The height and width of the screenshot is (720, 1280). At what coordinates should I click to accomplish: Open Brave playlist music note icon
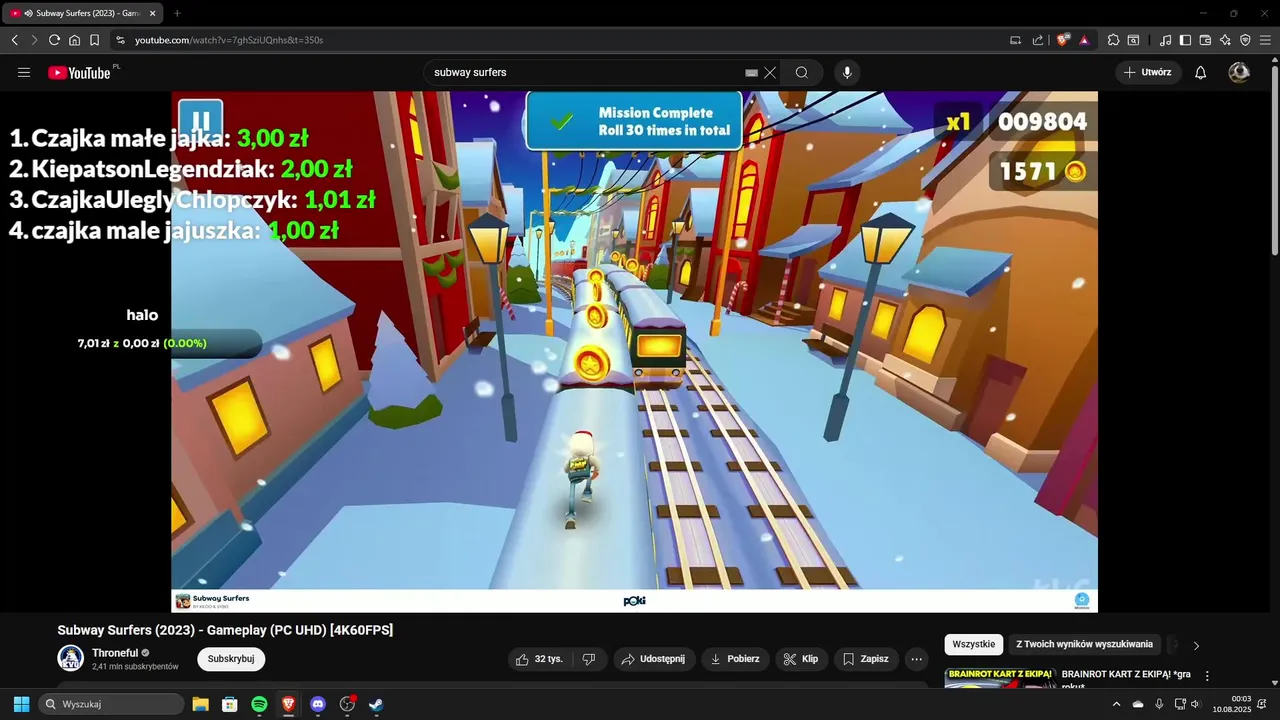[x=1165, y=40]
